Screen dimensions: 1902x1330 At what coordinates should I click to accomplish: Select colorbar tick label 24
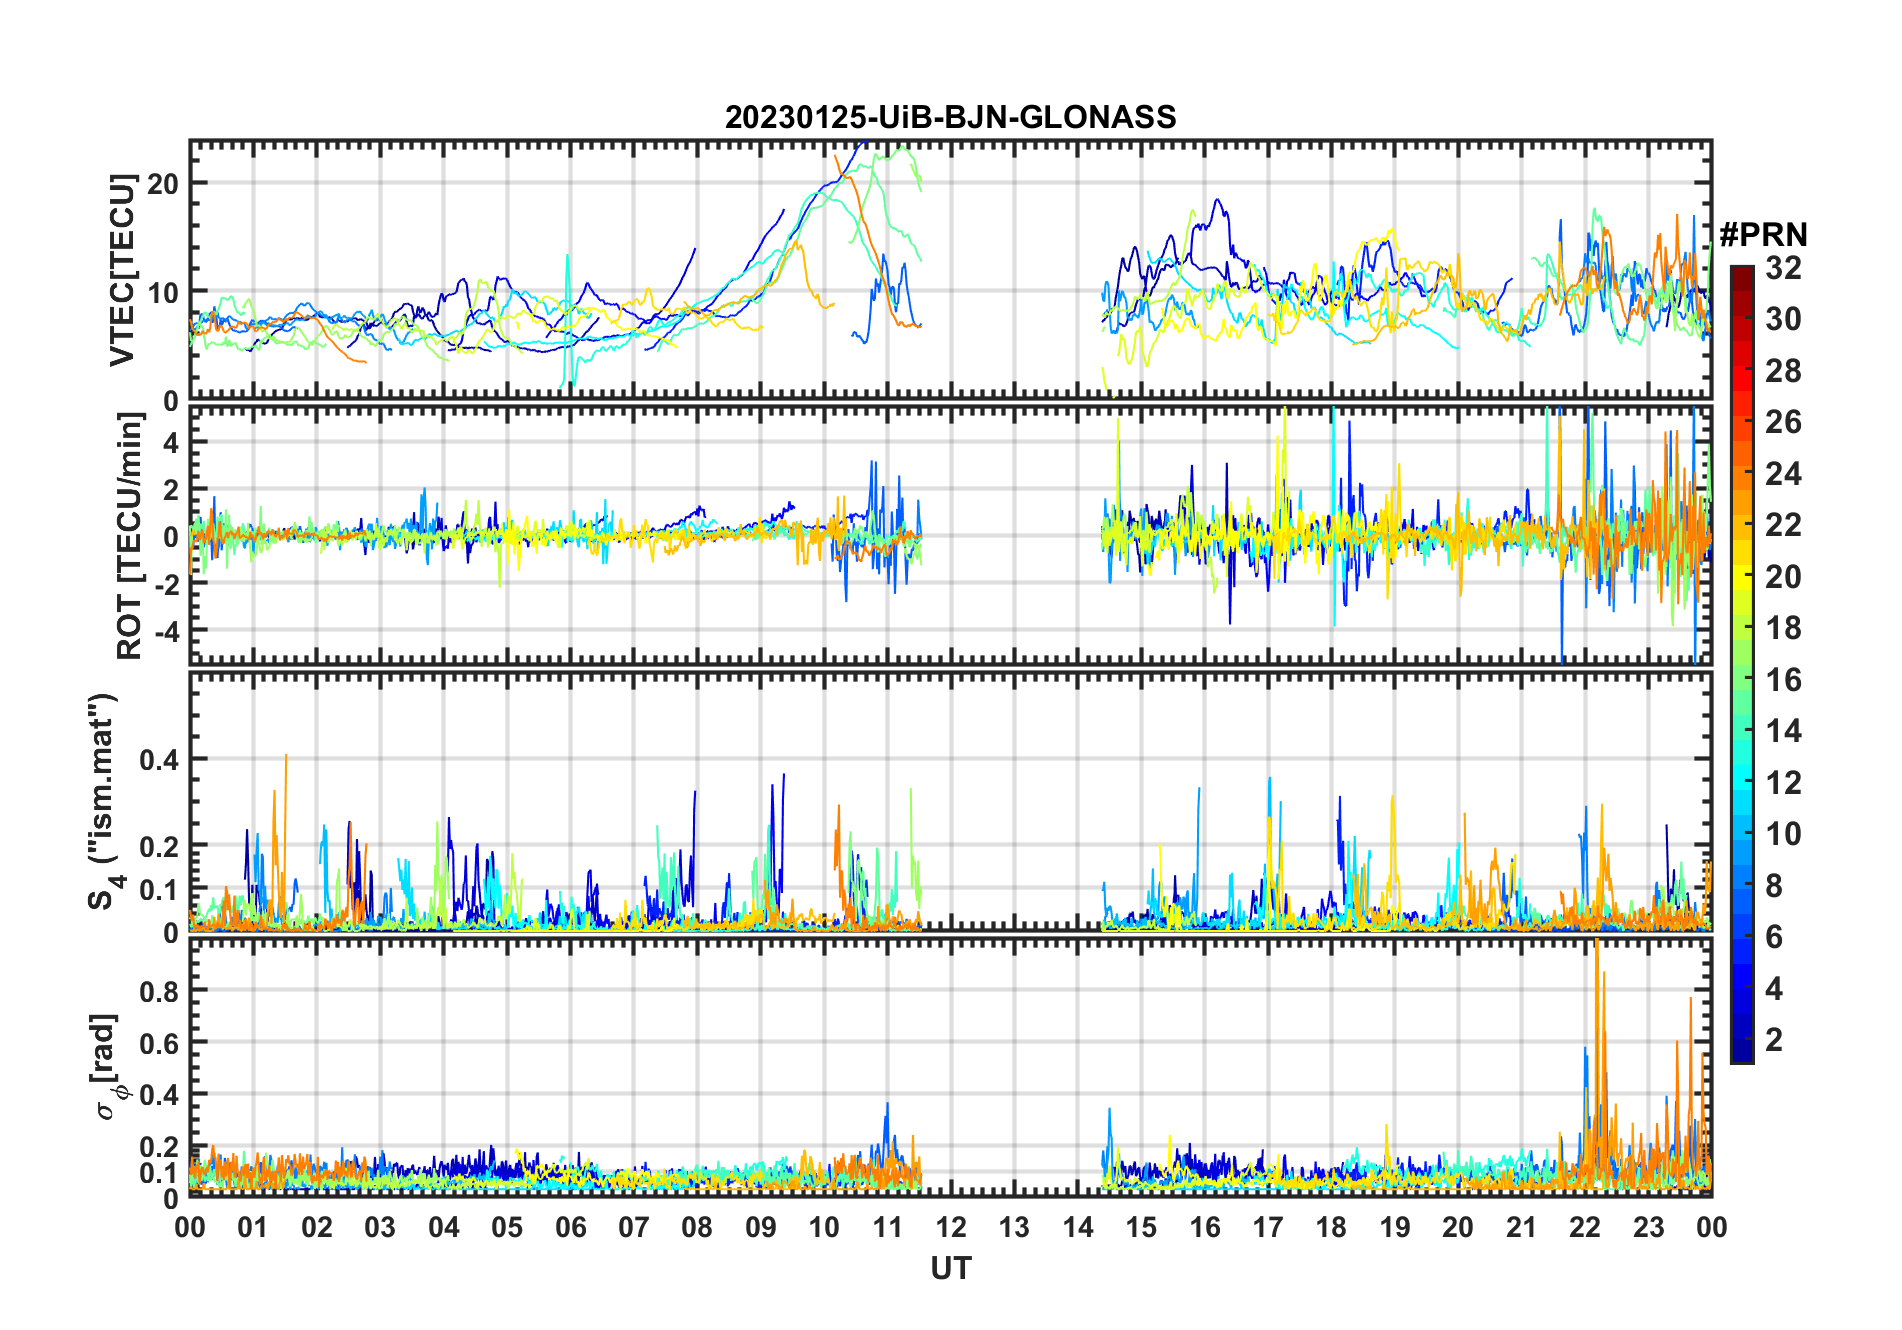coord(1783,474)
